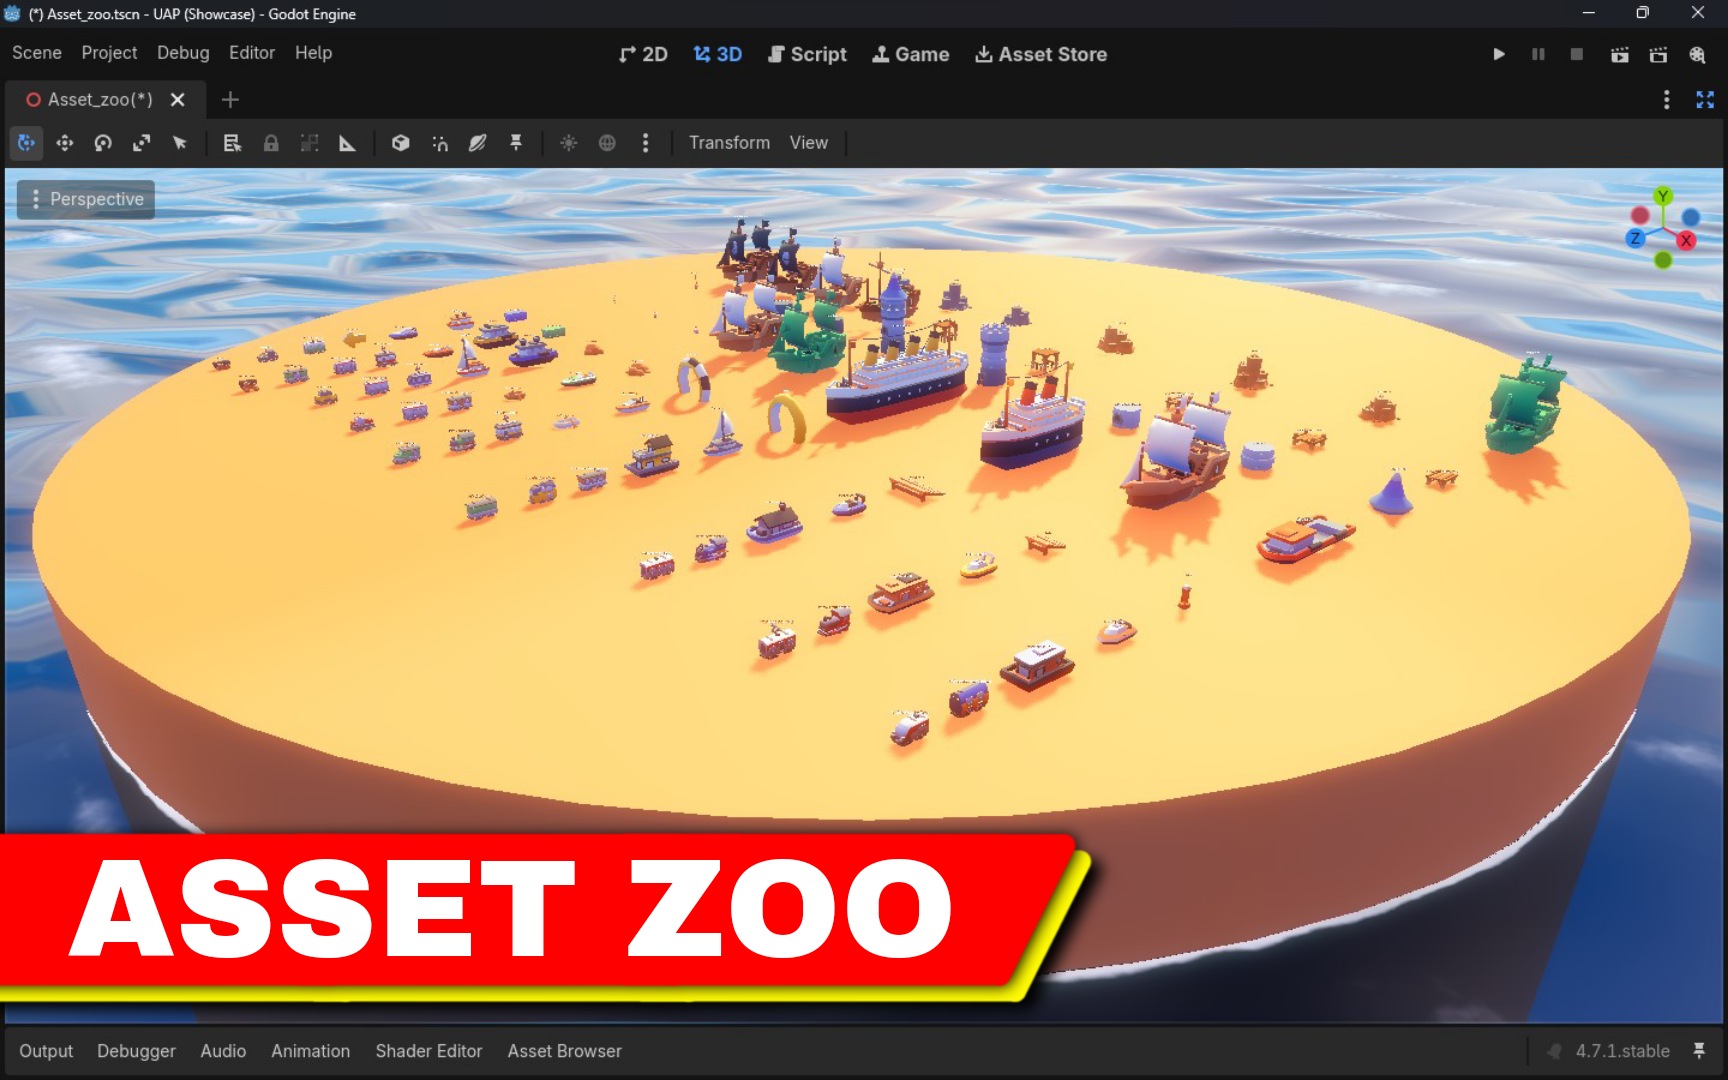Viewport: 1728px width, 1080px height.
Task: Open the list selectable nodes tool
Action: coord(232,143)
